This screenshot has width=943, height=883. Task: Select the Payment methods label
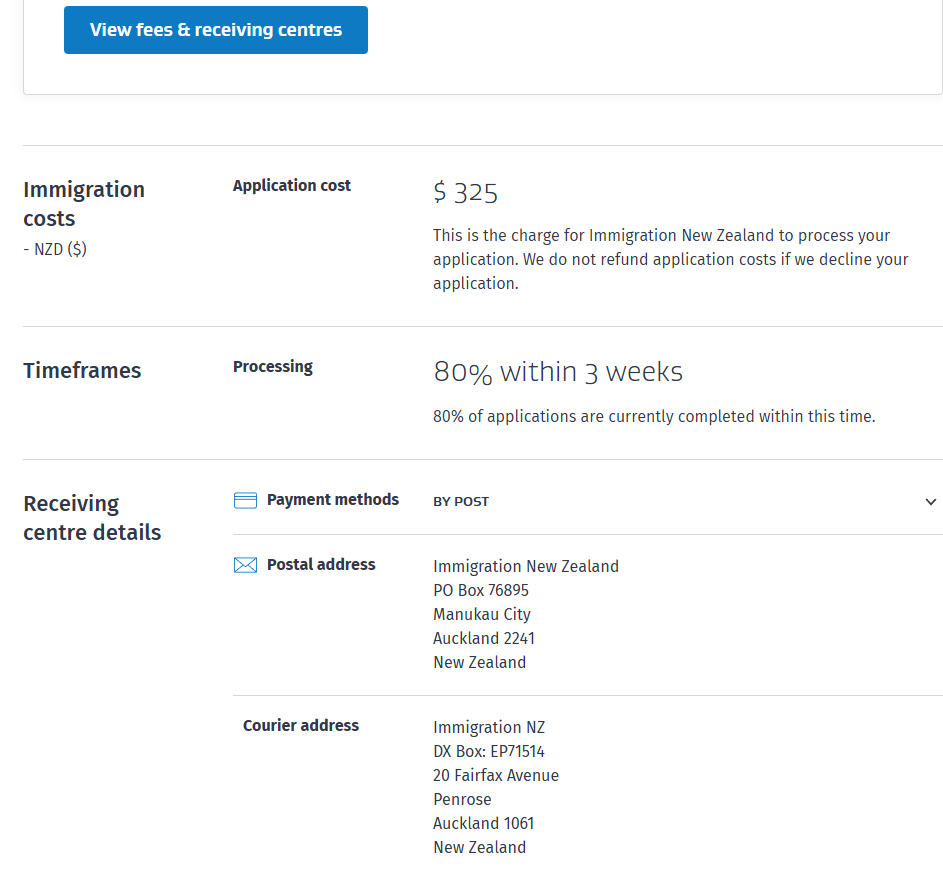click(332, 500)
